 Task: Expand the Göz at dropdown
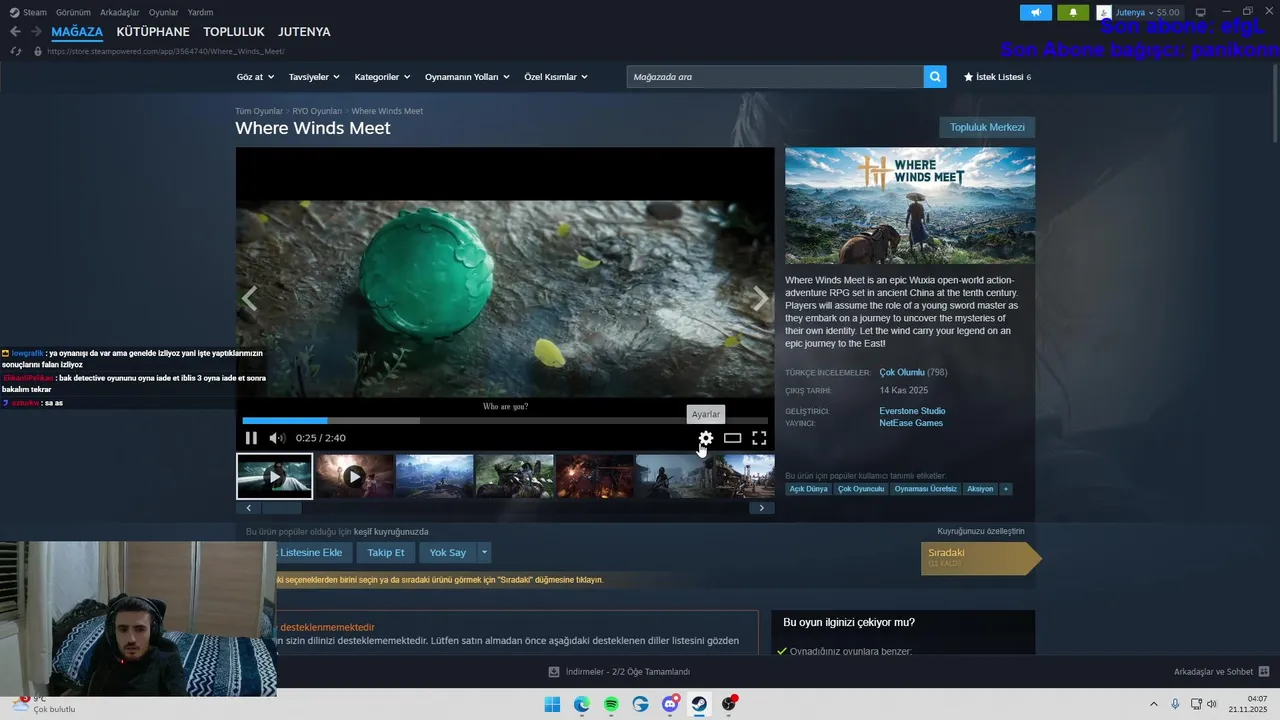coord(255,77)
